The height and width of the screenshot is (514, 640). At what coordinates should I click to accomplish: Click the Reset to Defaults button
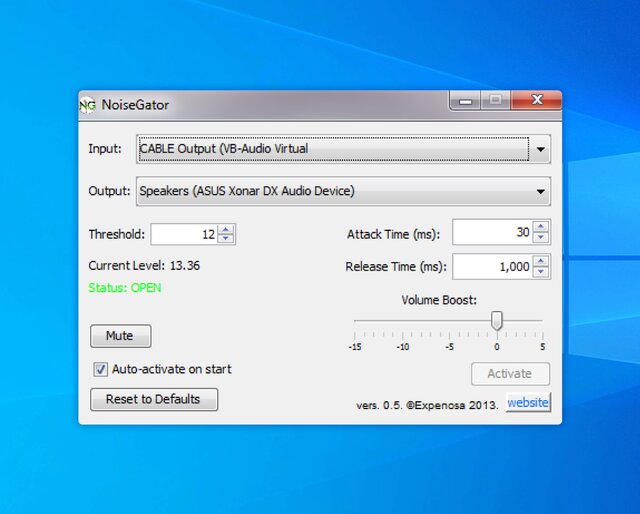click(x=154, y=399)
